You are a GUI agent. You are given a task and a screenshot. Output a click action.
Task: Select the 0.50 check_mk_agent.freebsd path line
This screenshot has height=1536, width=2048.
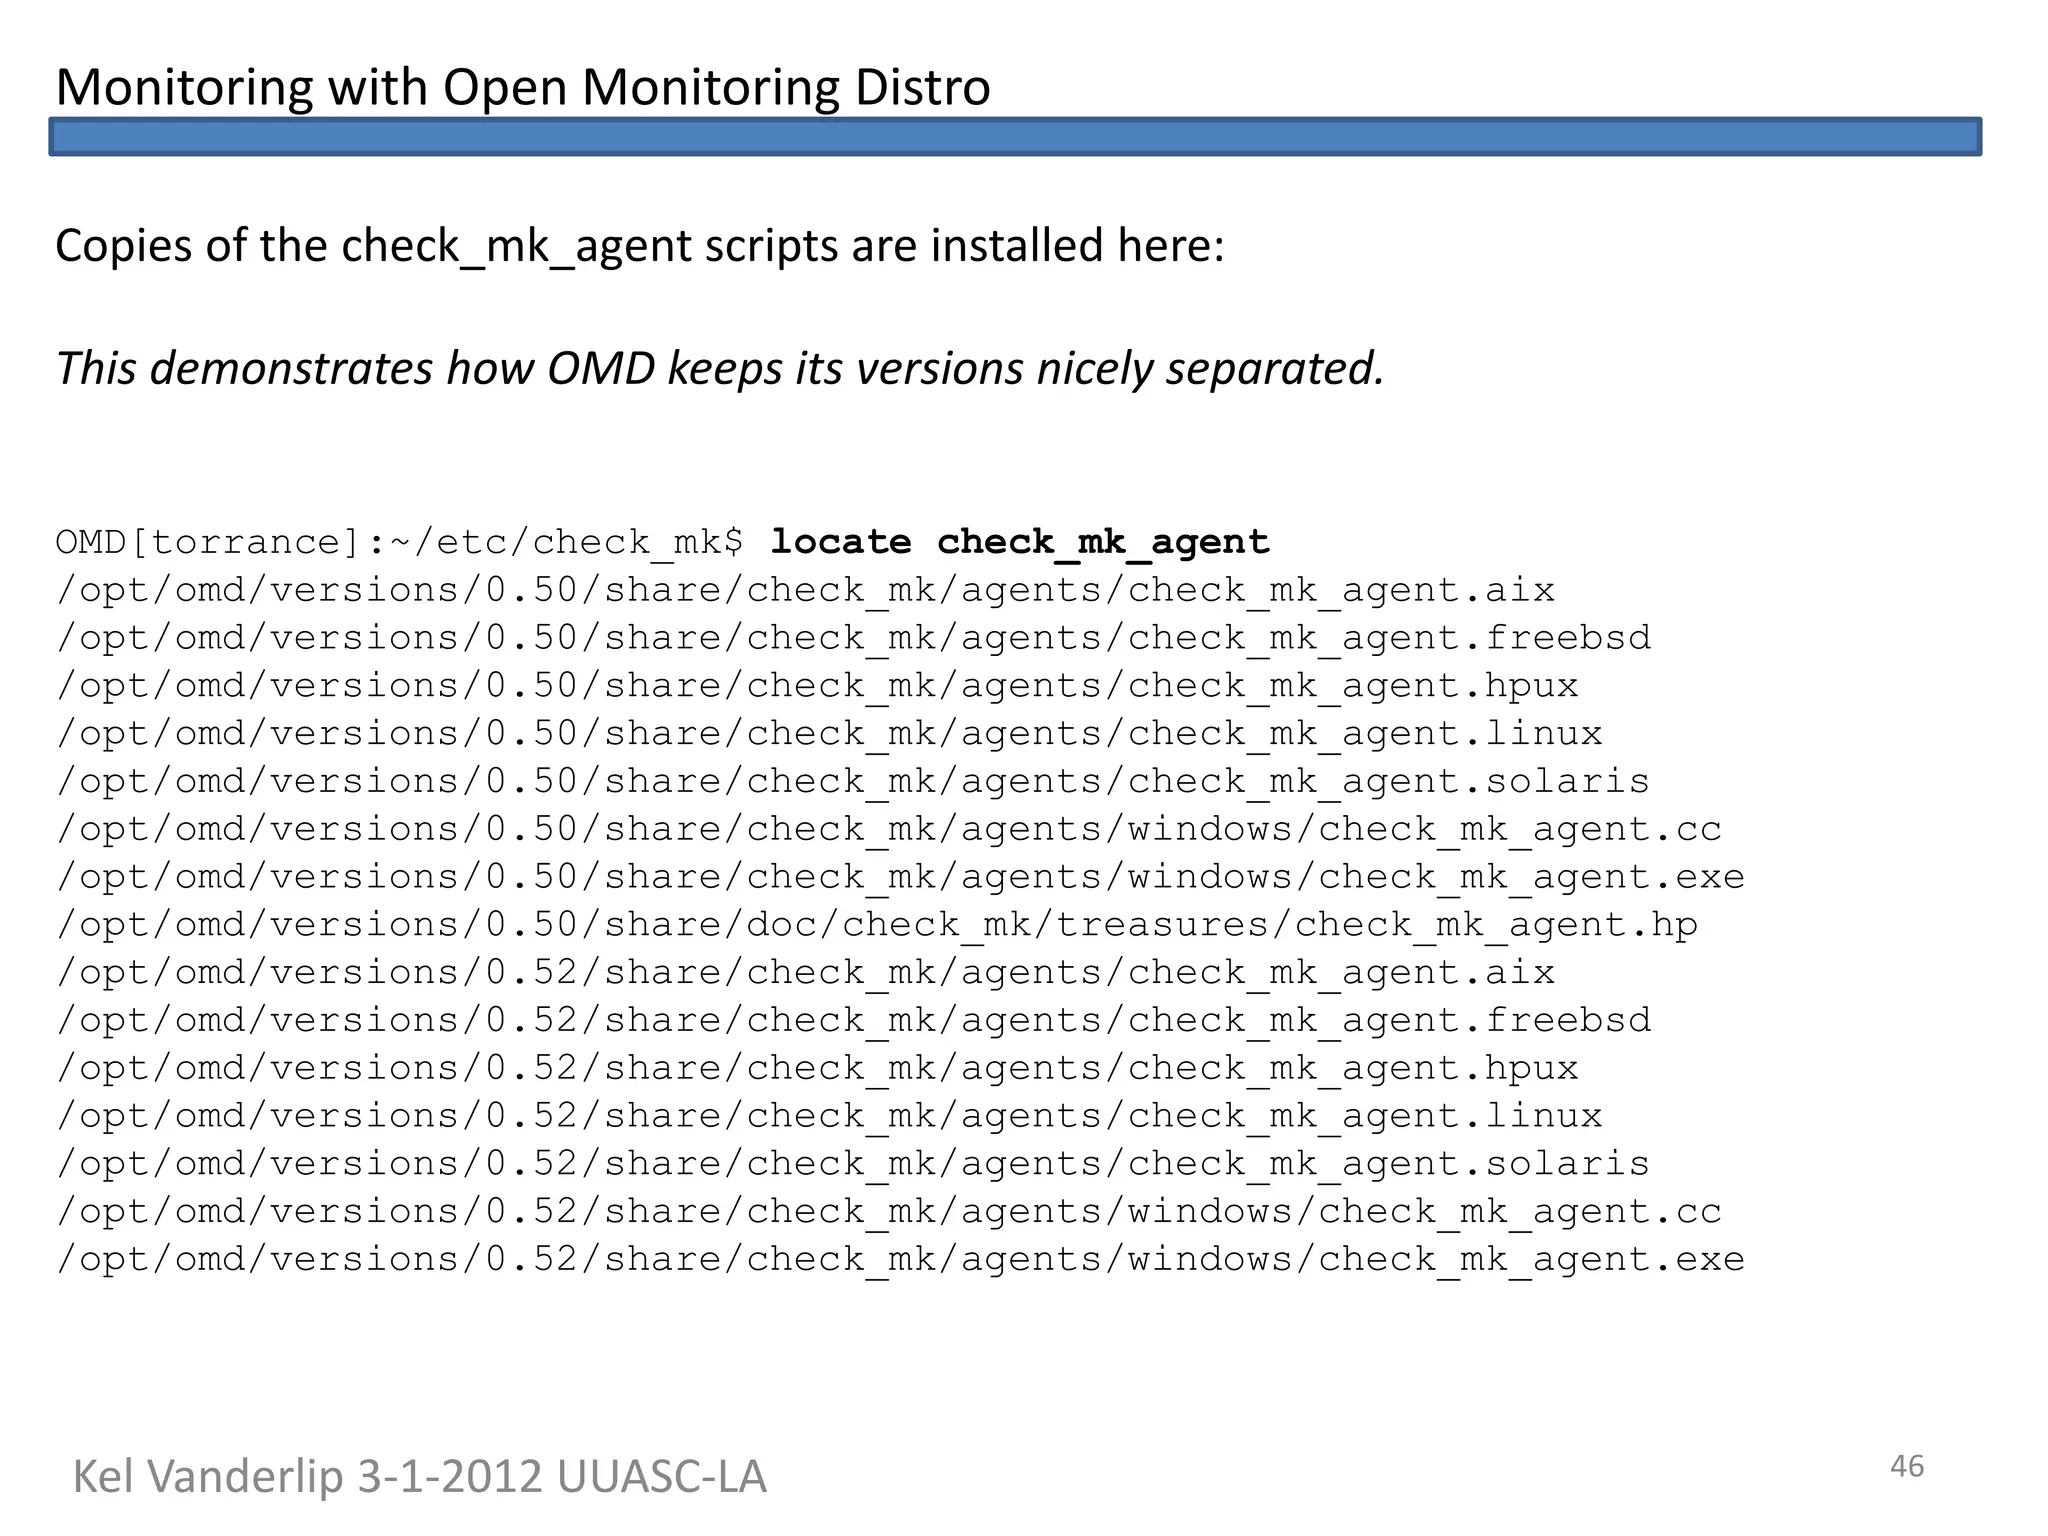click(853, 638)
